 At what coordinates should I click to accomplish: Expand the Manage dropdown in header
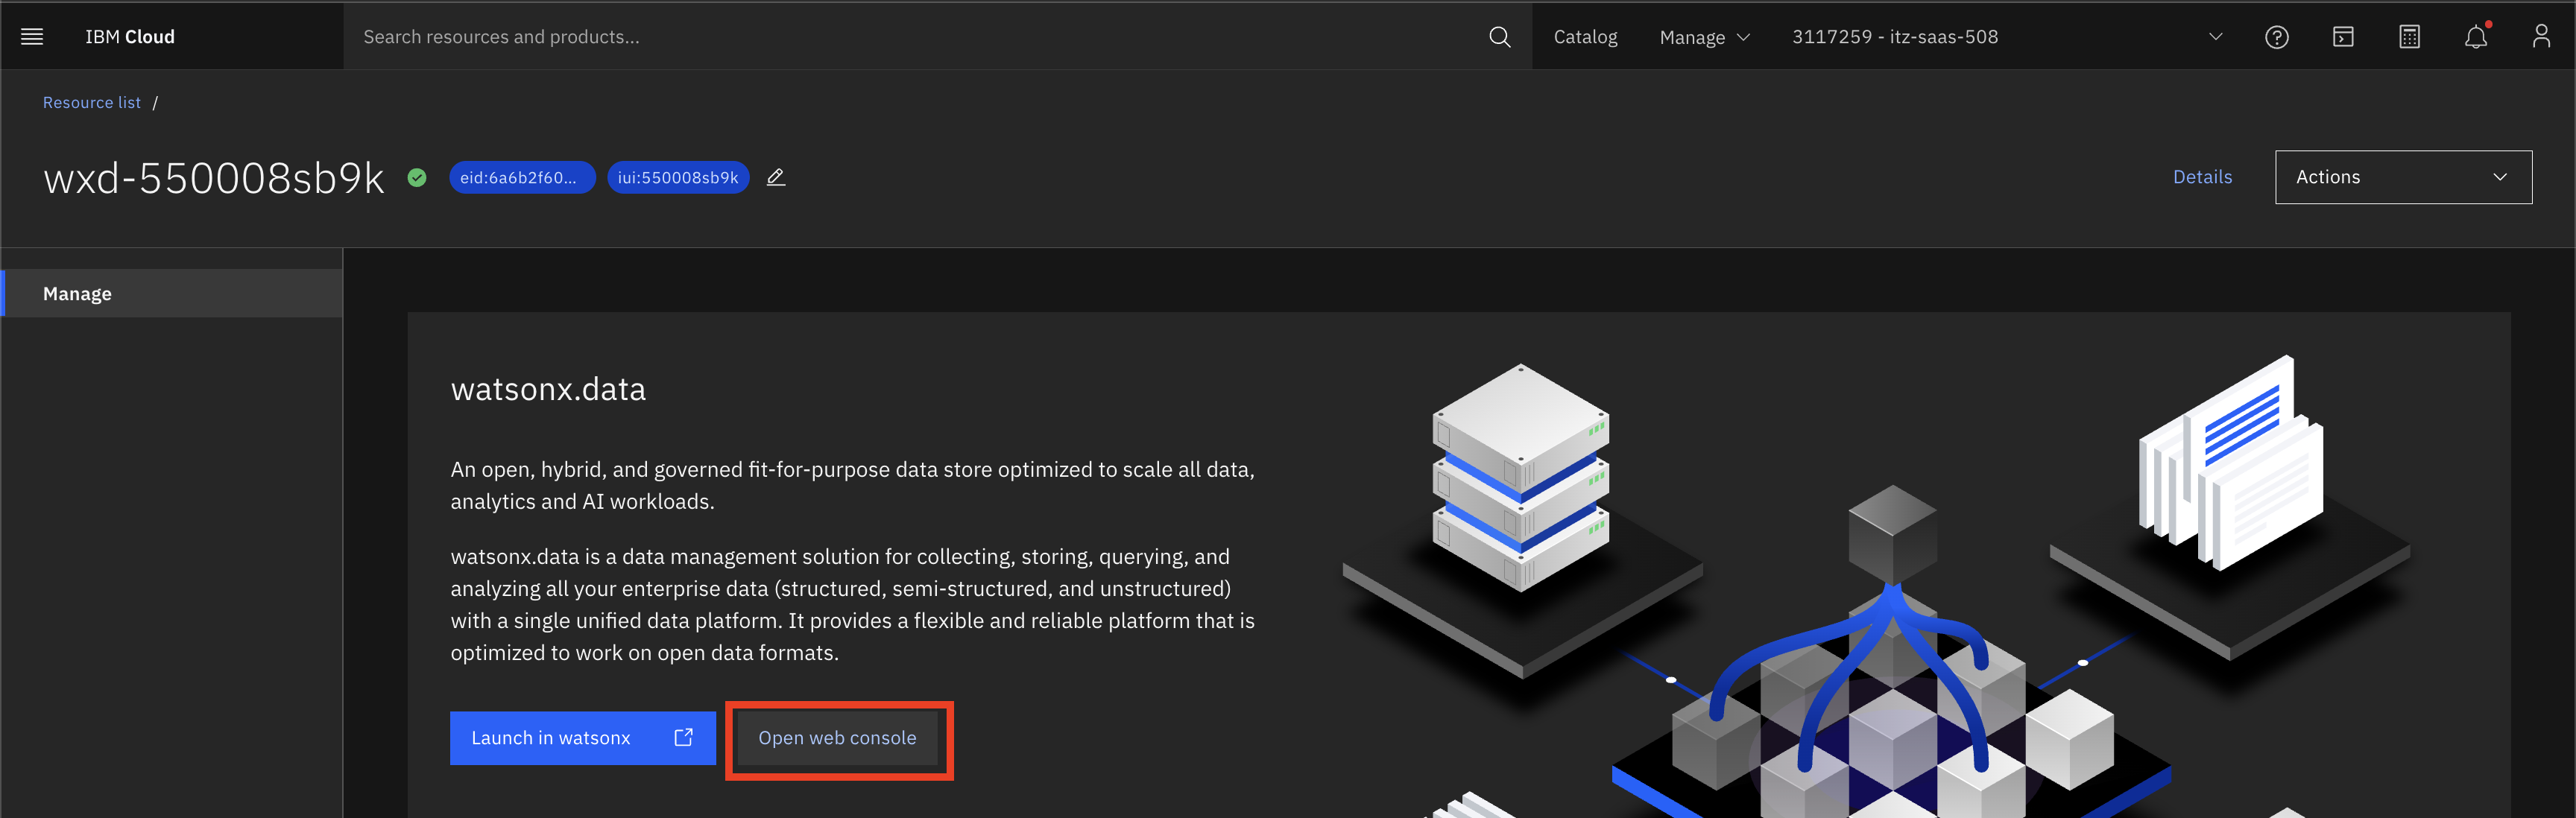point(1704,37)
